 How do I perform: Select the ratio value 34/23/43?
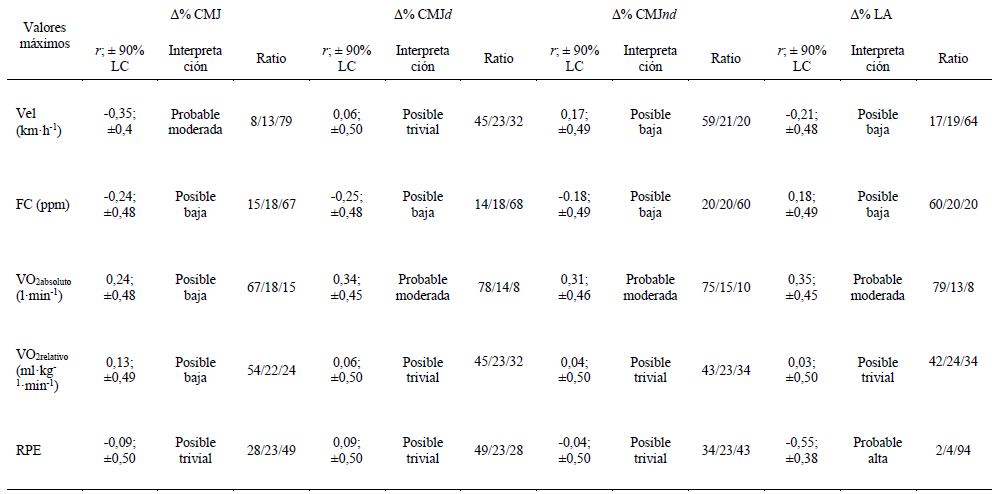(725, 450)
